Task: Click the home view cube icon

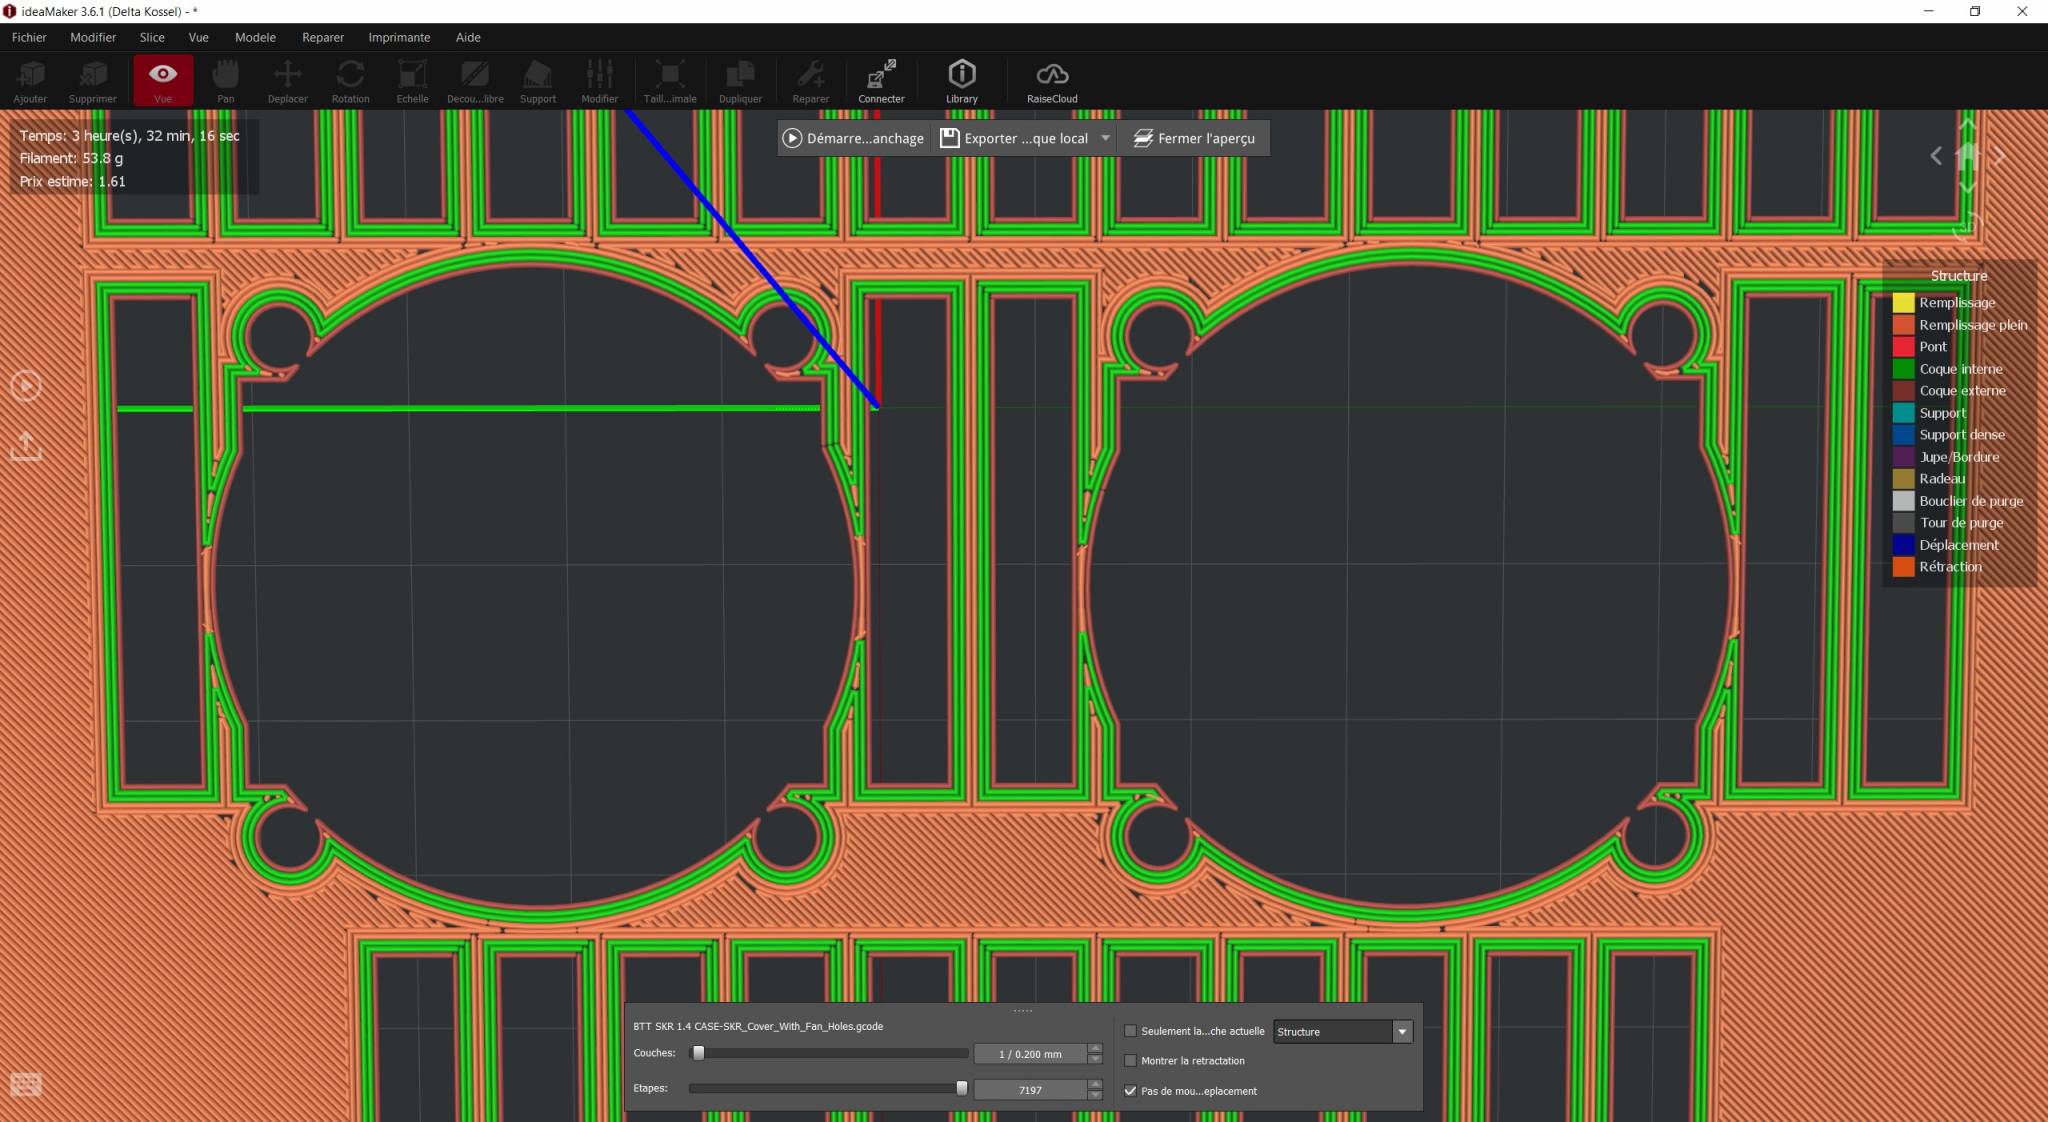Action: coord(1966,155)
